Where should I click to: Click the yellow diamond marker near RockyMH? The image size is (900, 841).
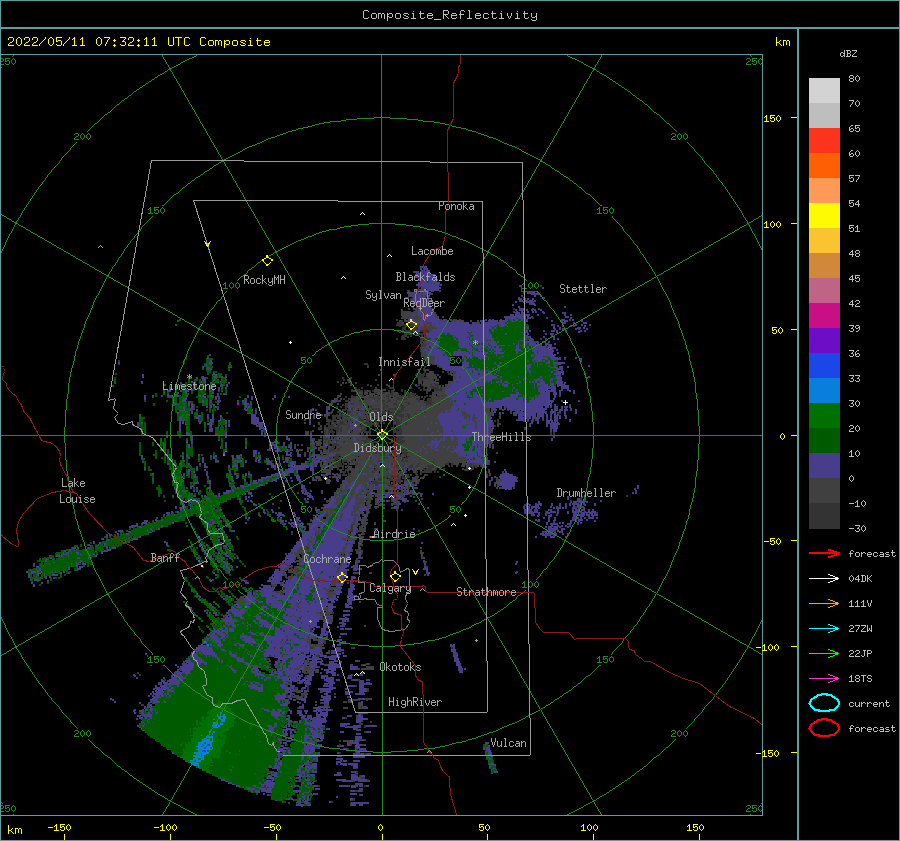(267, 261)
